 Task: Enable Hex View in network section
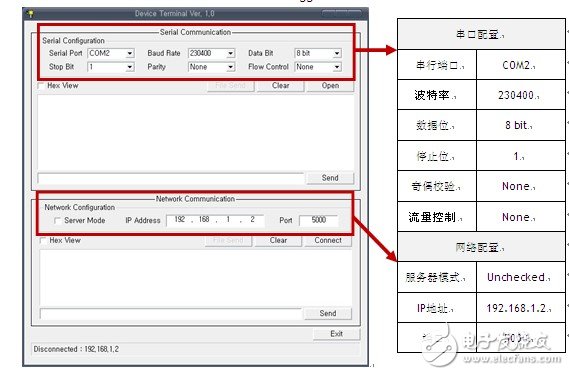click(43, 241)
